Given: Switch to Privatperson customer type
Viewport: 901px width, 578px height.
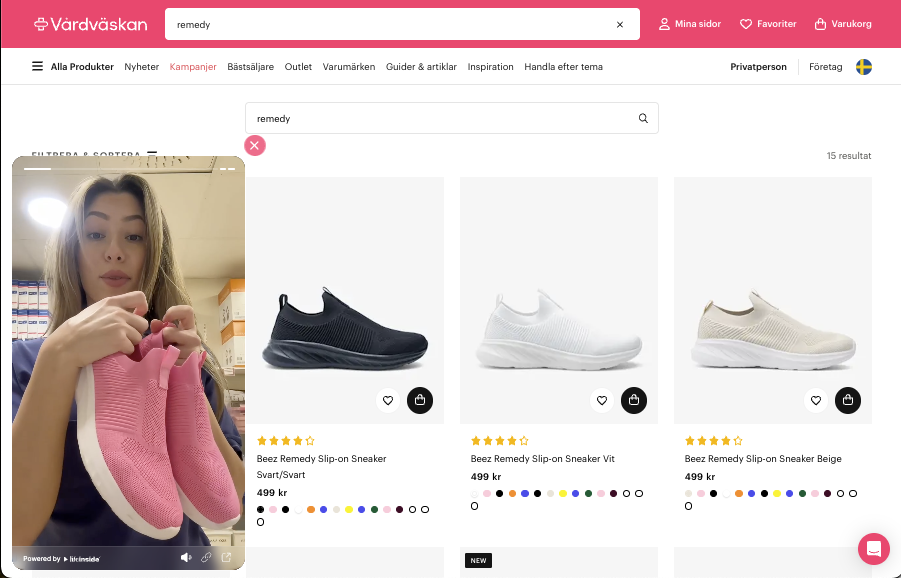Looking at the screenshot, I should coord(758,67).
